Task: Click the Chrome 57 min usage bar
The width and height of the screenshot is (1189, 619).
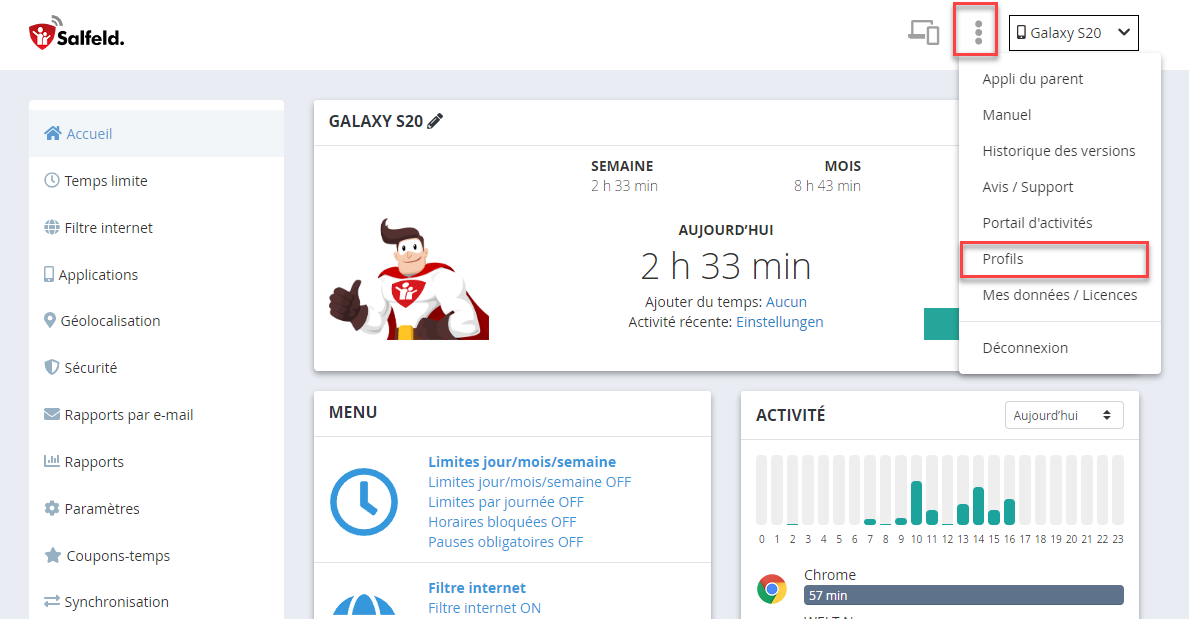Action: 964,595
